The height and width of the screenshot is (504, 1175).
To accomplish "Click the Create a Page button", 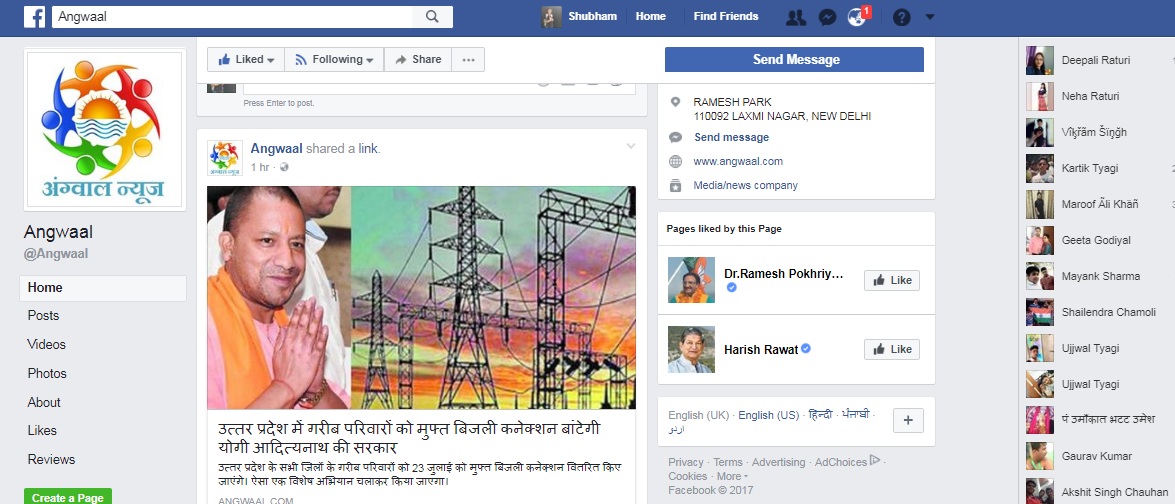I will [68, 497].
